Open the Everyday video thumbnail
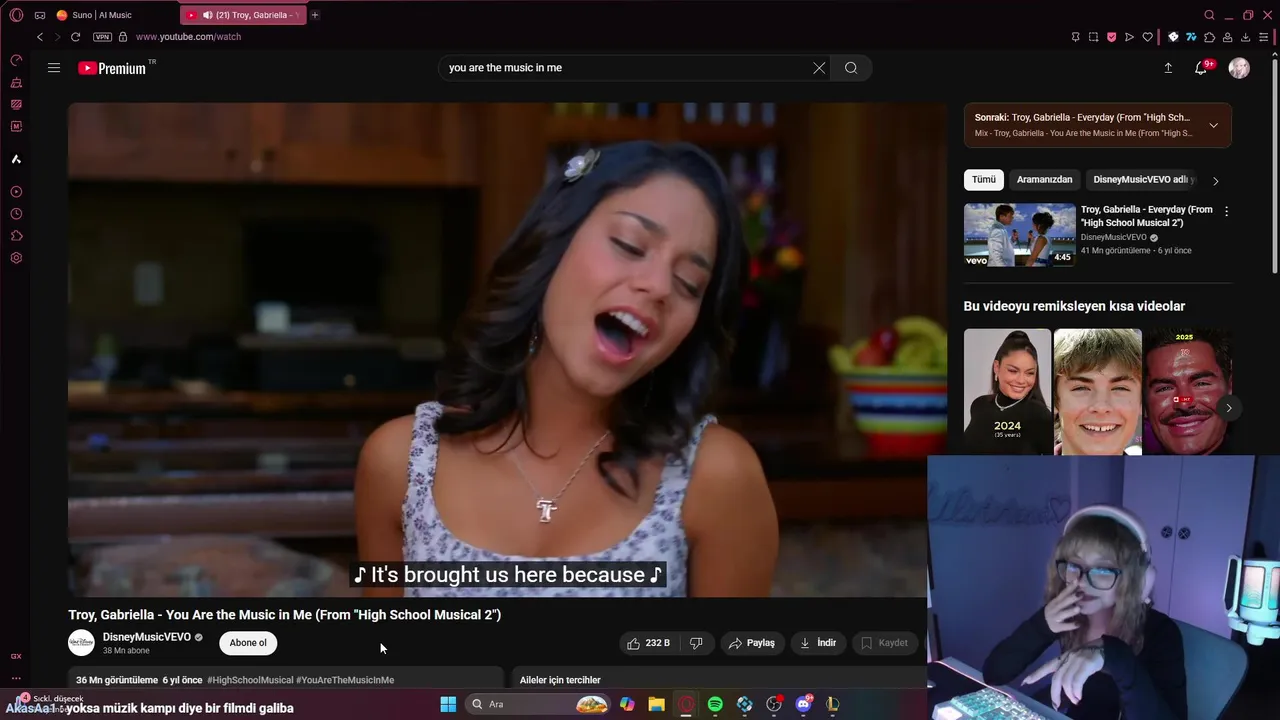This screenshot has width=1280, height=720. coord(1019,235)
